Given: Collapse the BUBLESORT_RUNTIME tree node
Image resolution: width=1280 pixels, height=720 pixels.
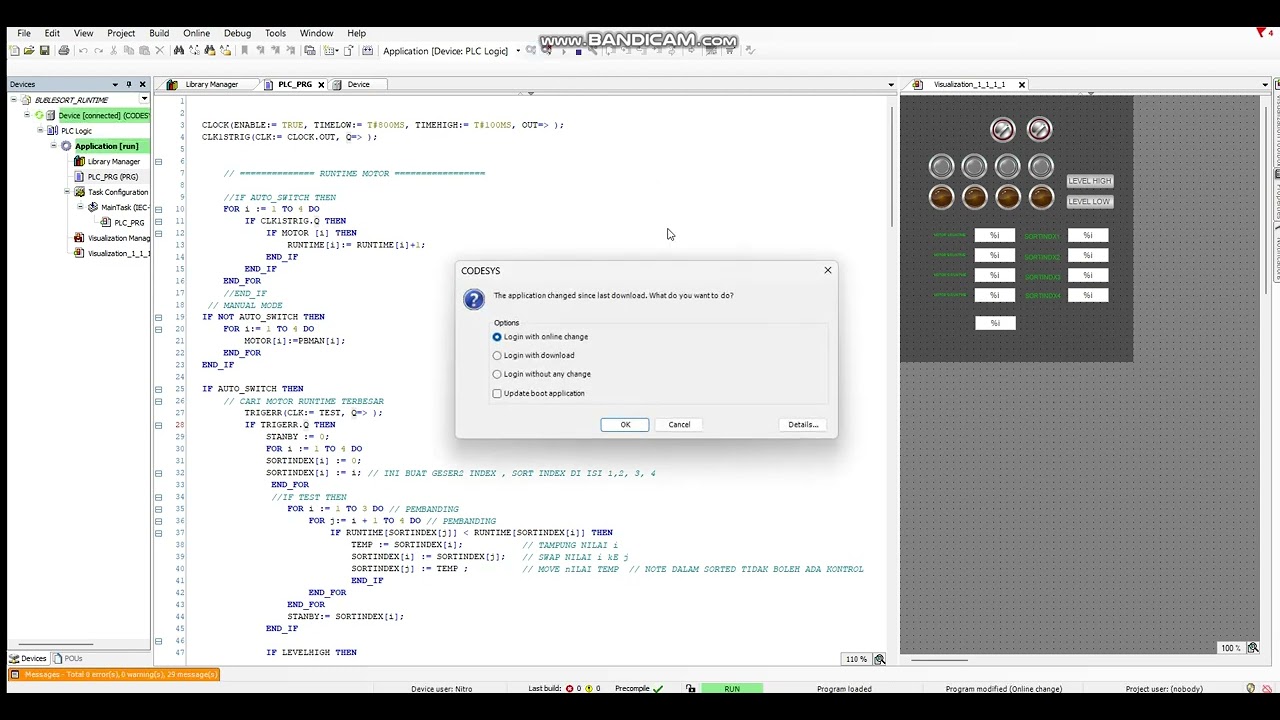Looking at the screenshot, I should pyautogui.click(x=15, y=100).
